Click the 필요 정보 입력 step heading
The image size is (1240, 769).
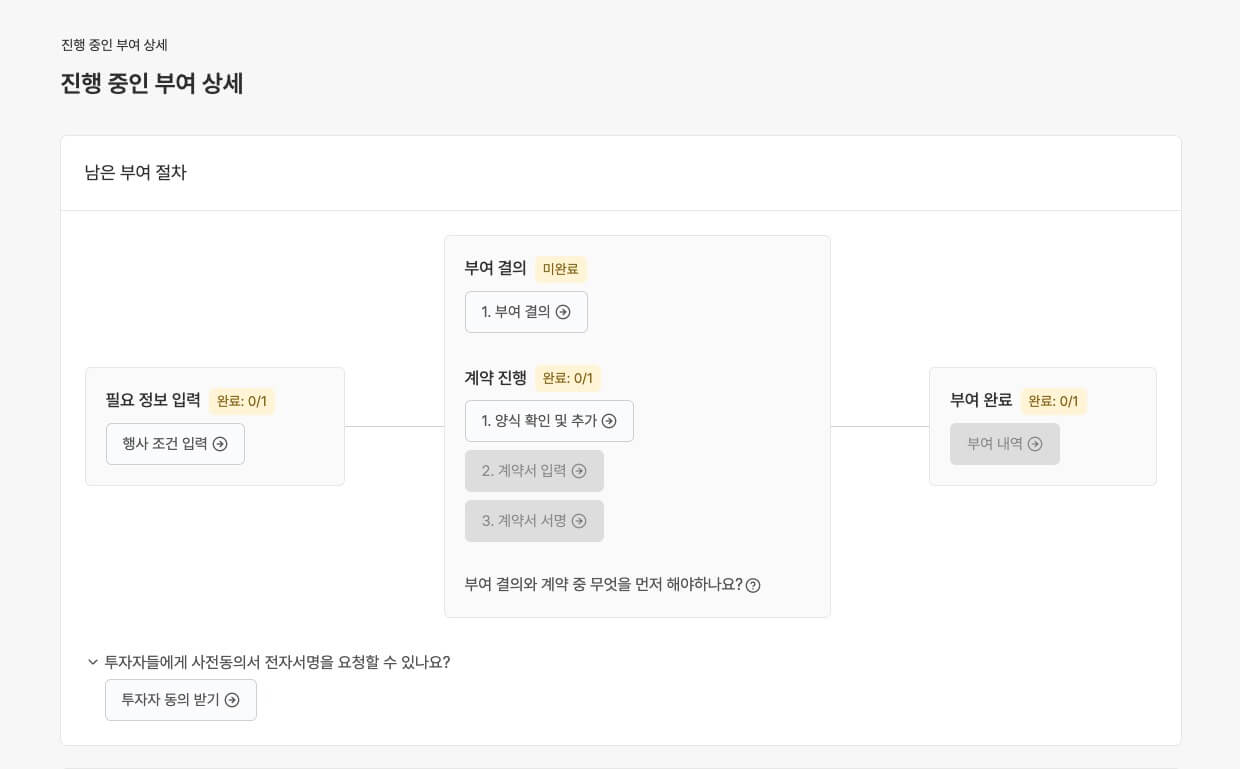[153, 400]
